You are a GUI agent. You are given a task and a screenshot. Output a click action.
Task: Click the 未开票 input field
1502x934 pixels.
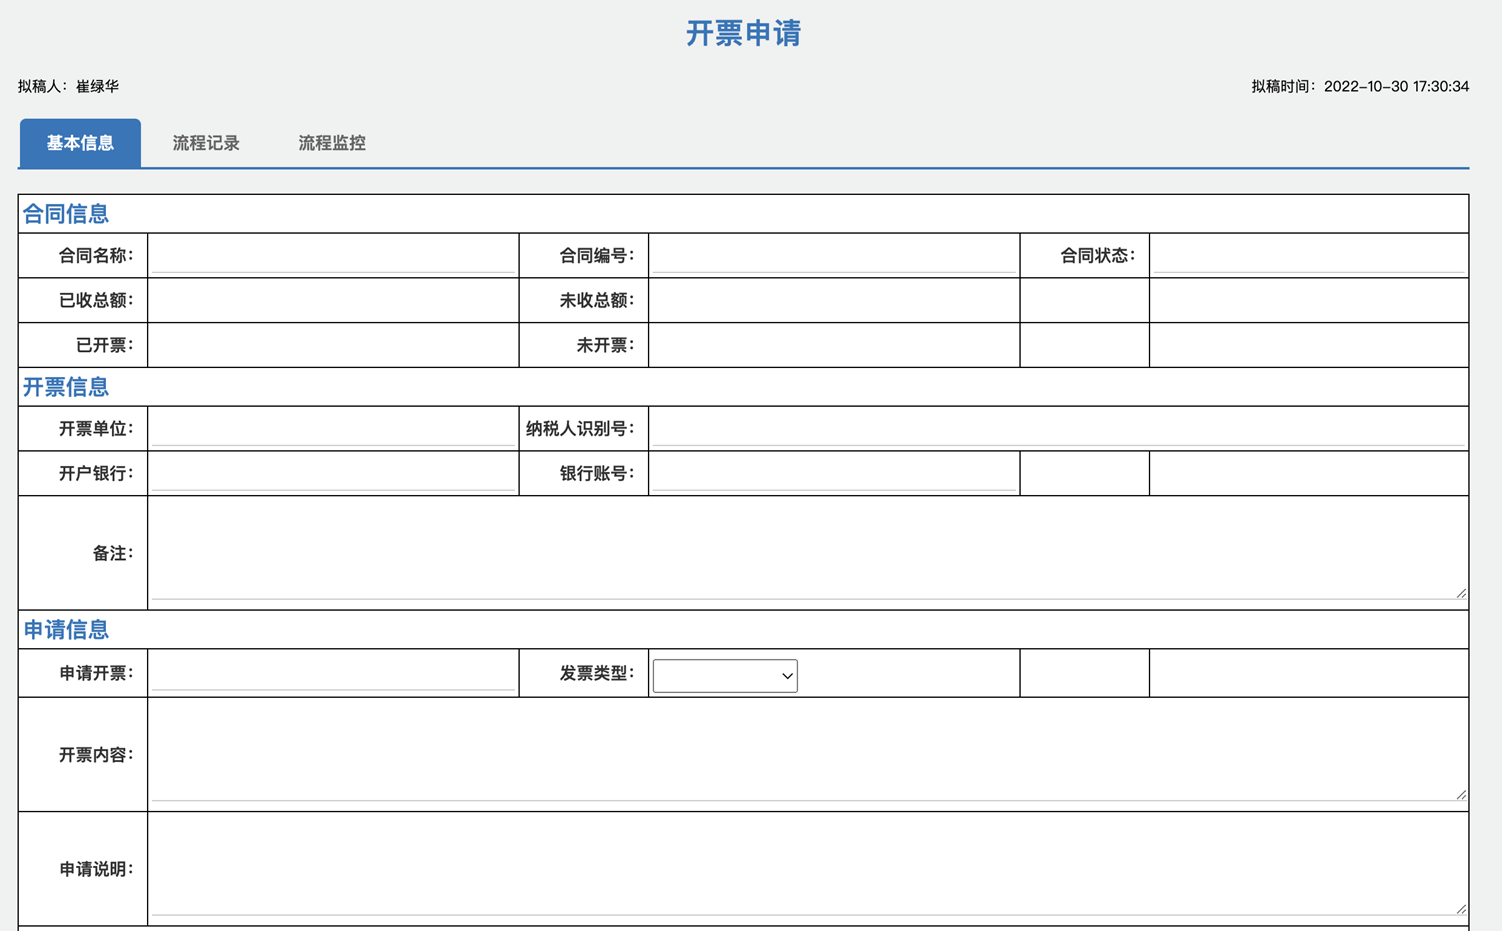[x=832, y=344]
